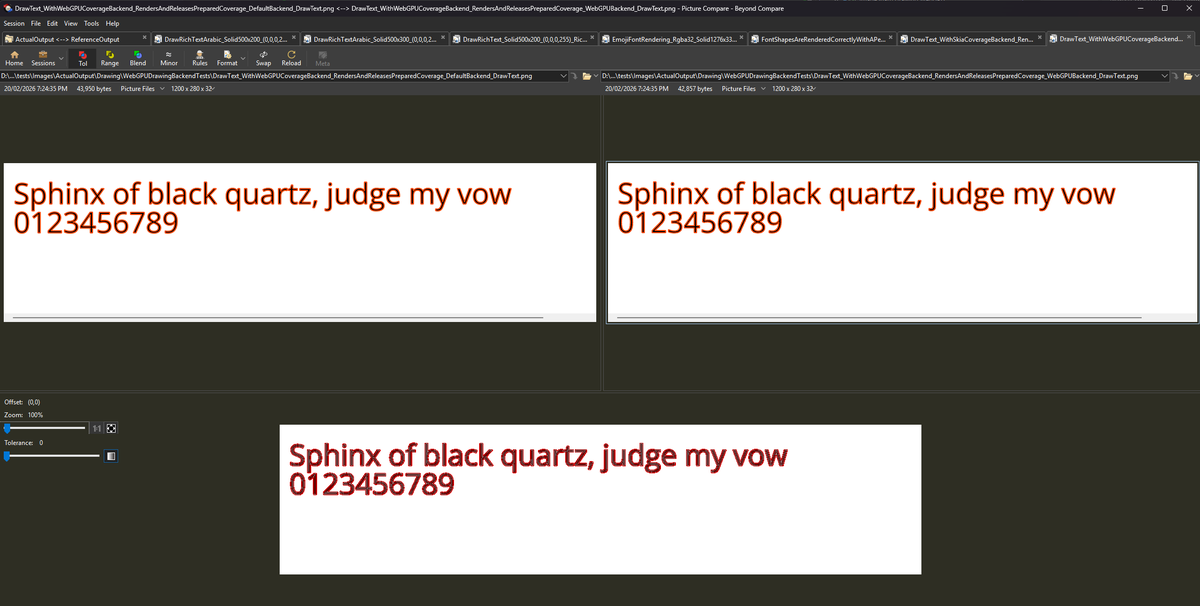Toggle Minor differences filter
This screenshot has width=1200, height=606.
[x=169, y=58]
